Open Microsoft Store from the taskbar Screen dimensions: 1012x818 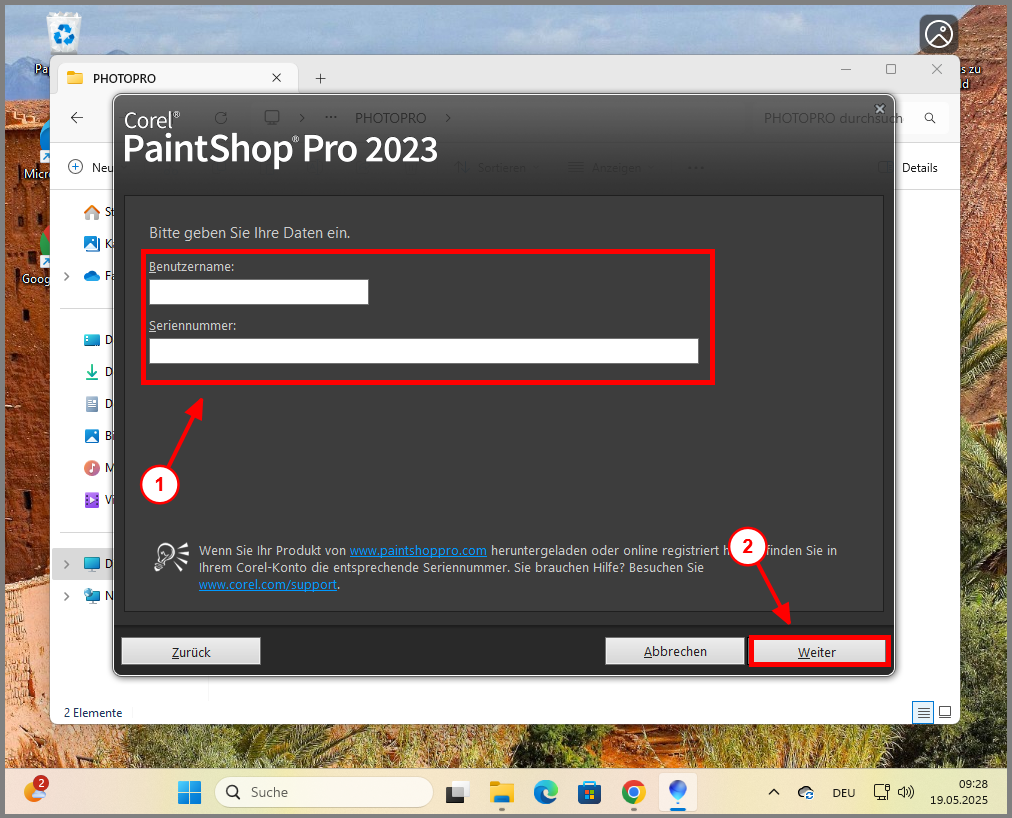tap(589, 792)
